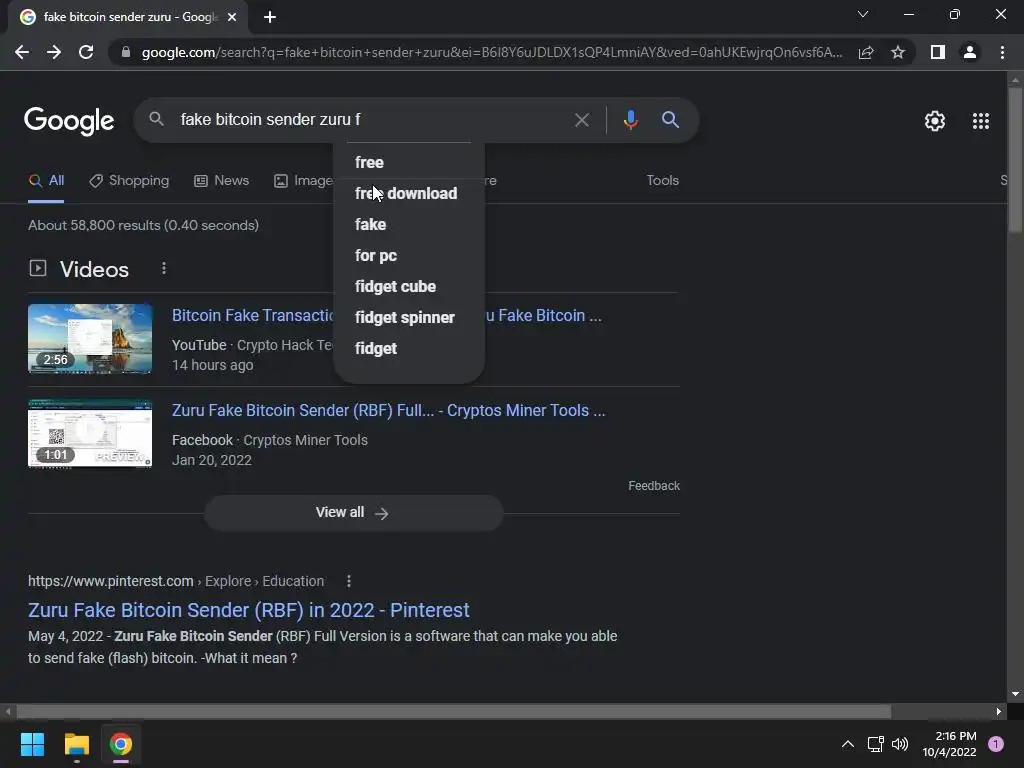Screen dimensions: 1024x768
Task: Click the horizontal page scrollbar
Action: (x=454, y=711)
